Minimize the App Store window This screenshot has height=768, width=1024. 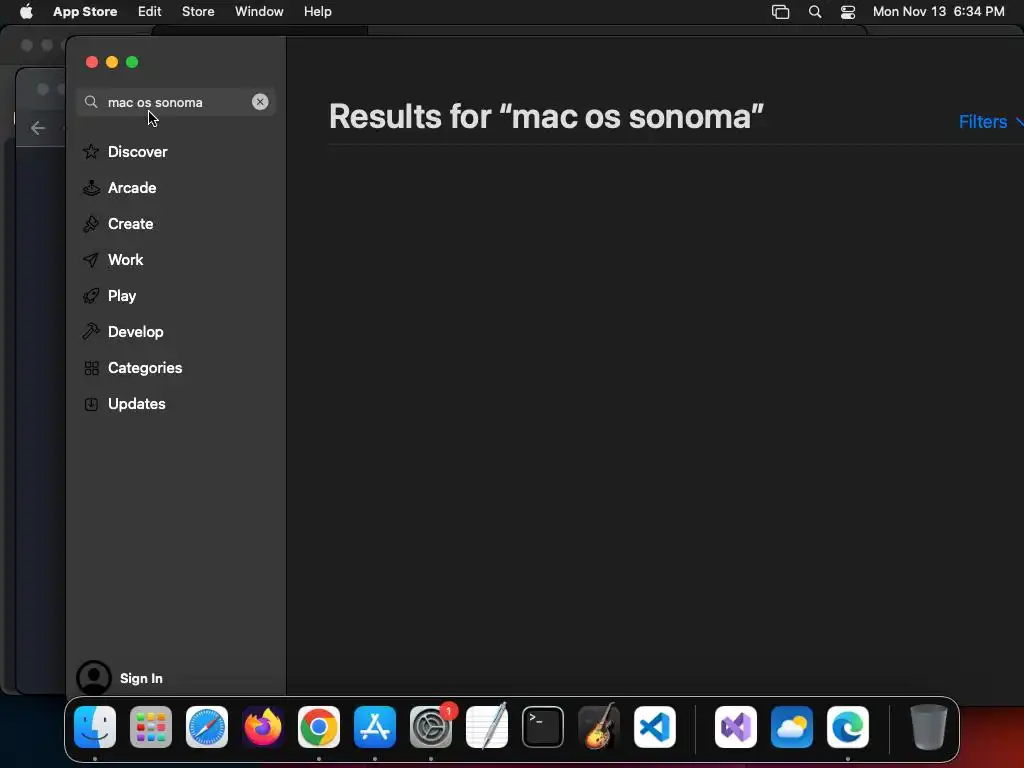(x=112, y=62)
